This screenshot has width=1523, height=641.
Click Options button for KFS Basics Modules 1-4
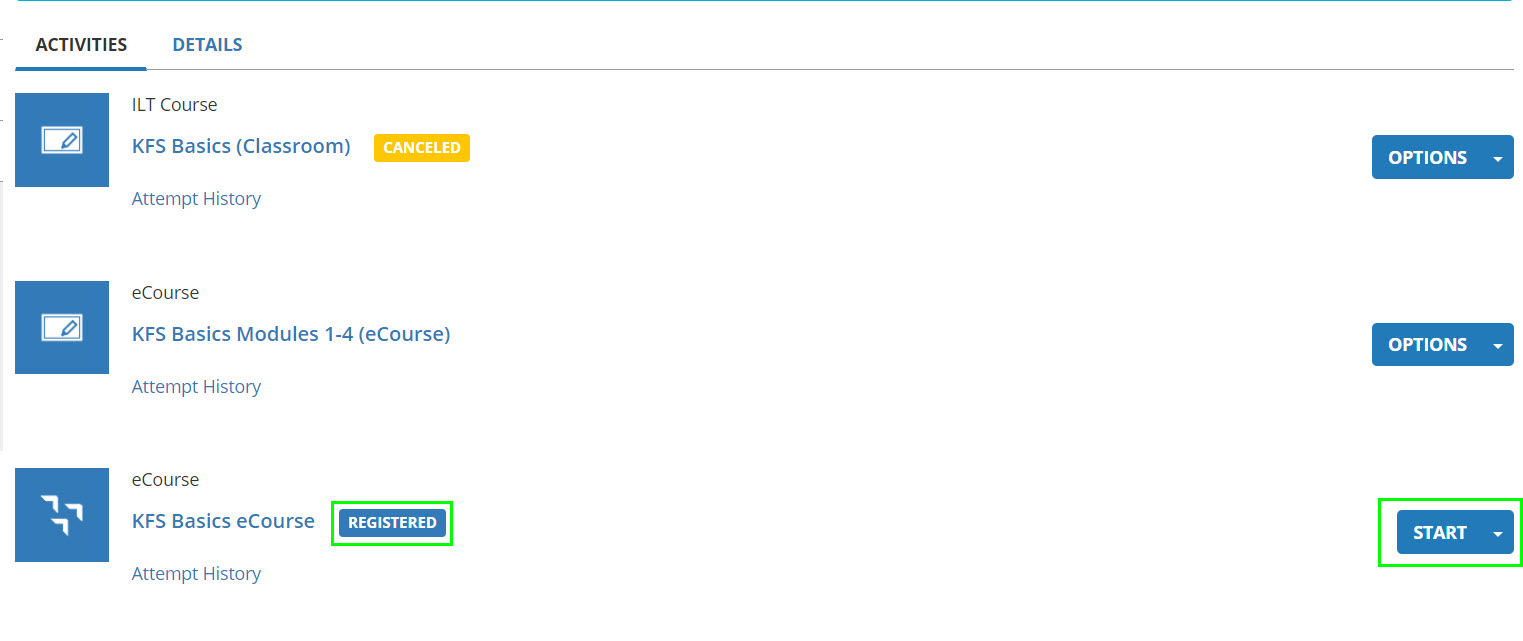pyautogui.click(x=1427, y=345)
